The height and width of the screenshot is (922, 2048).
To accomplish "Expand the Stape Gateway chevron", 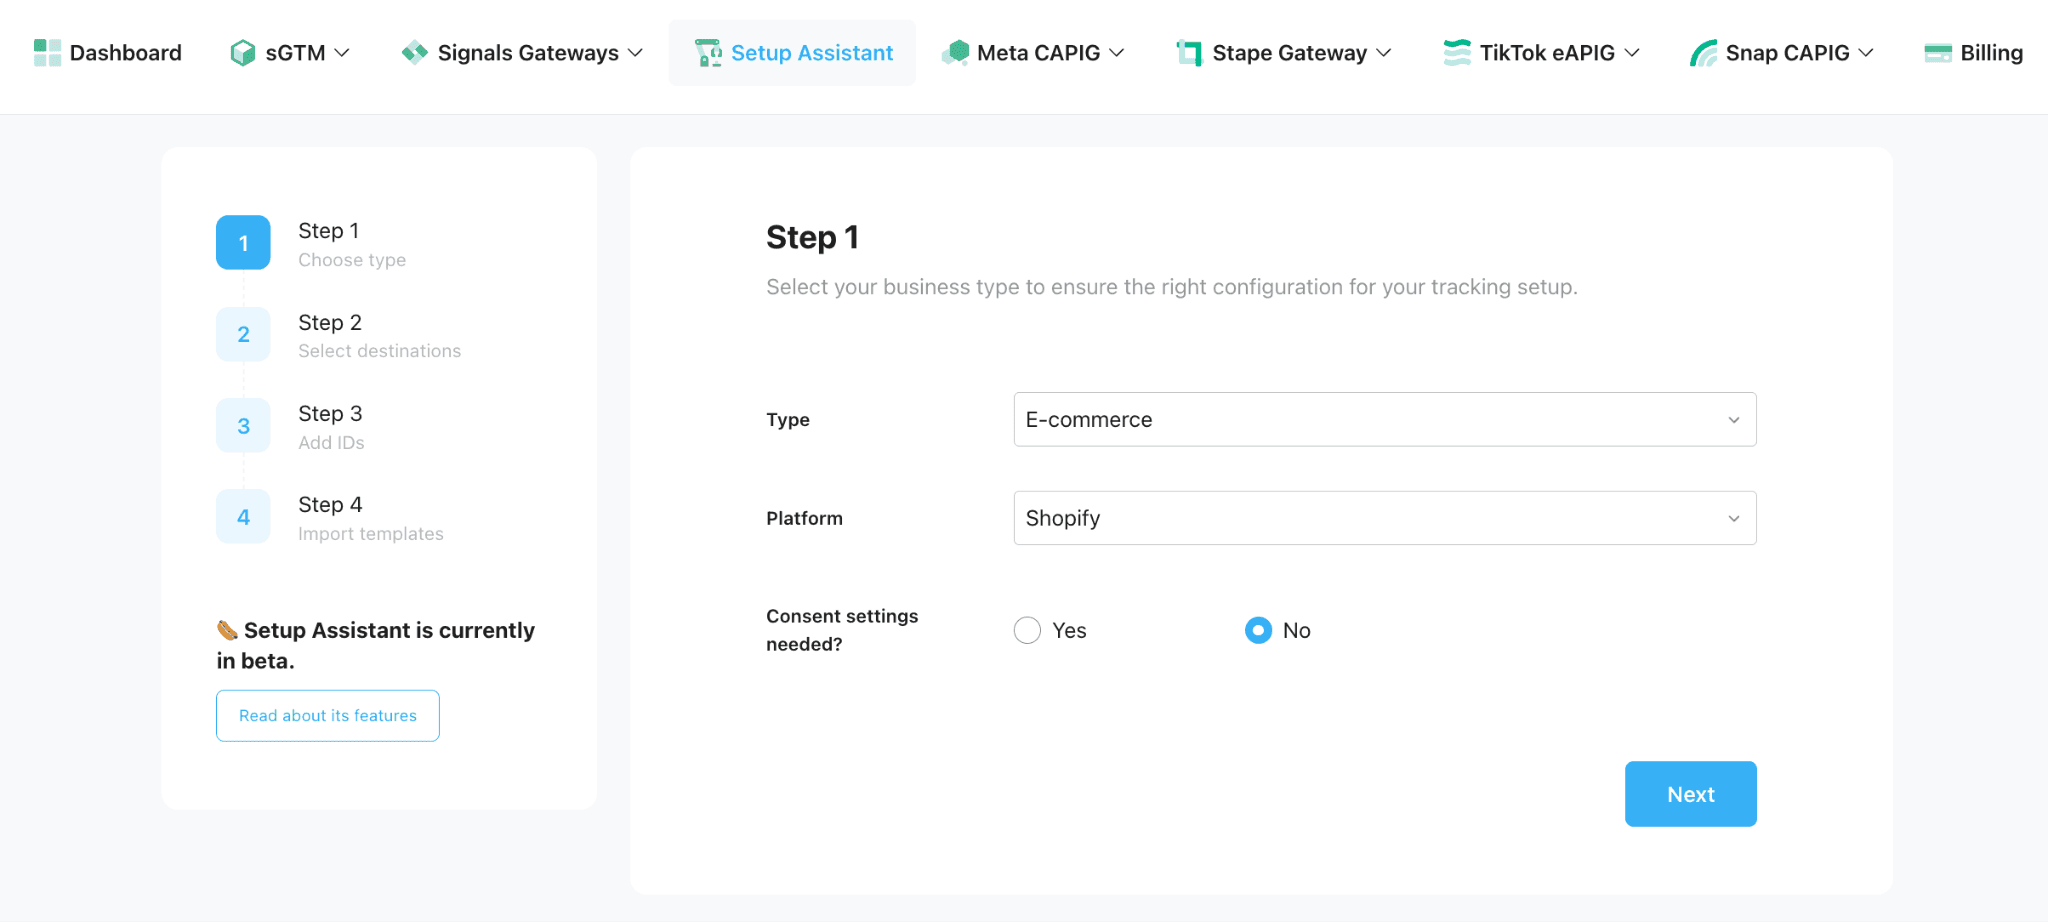I will coord(1384,53).
